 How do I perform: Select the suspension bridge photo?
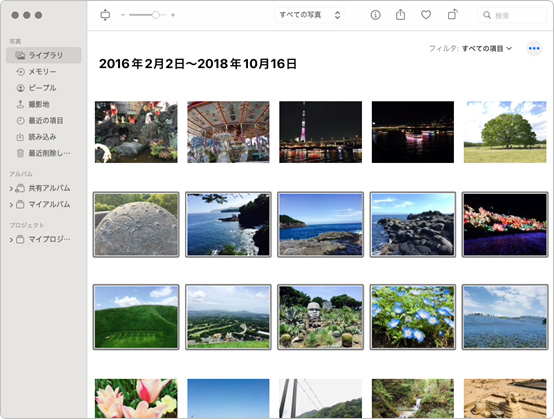(320, 399)
